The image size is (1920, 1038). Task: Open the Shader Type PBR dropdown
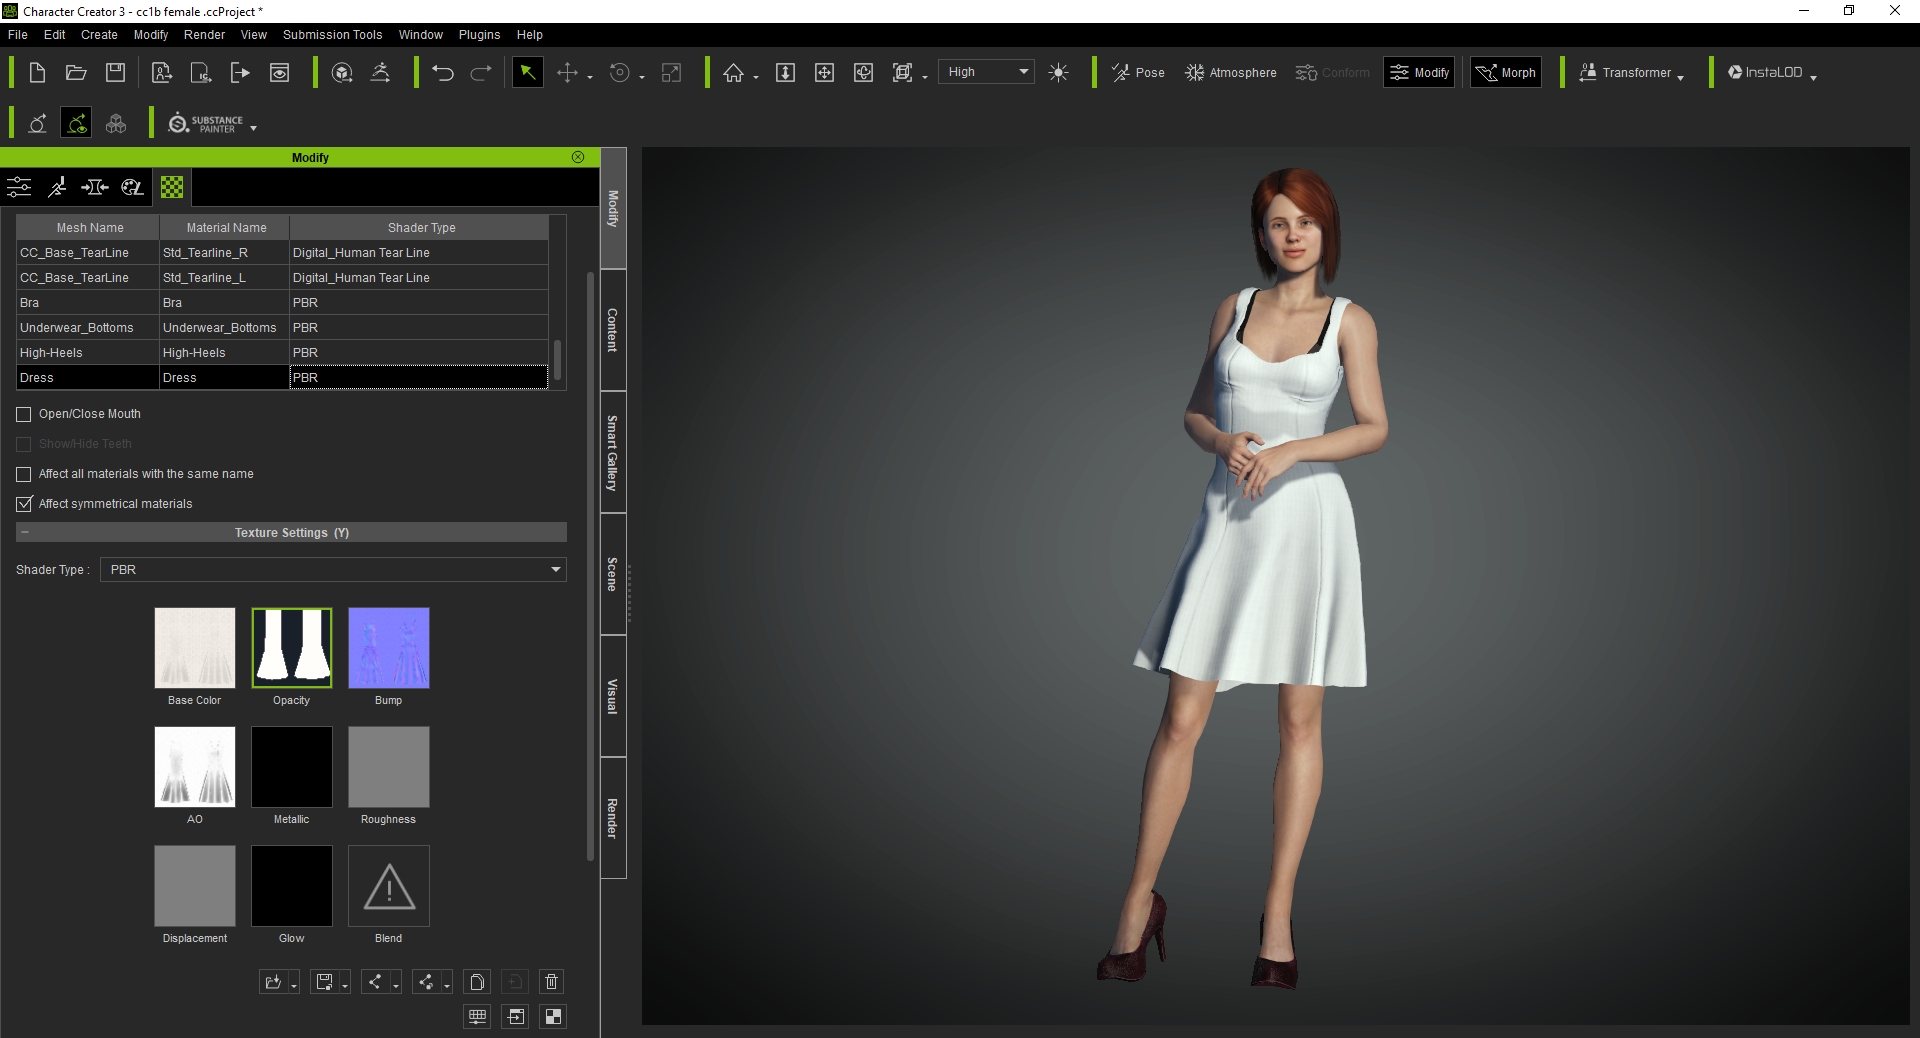click(x=333, y=570)
